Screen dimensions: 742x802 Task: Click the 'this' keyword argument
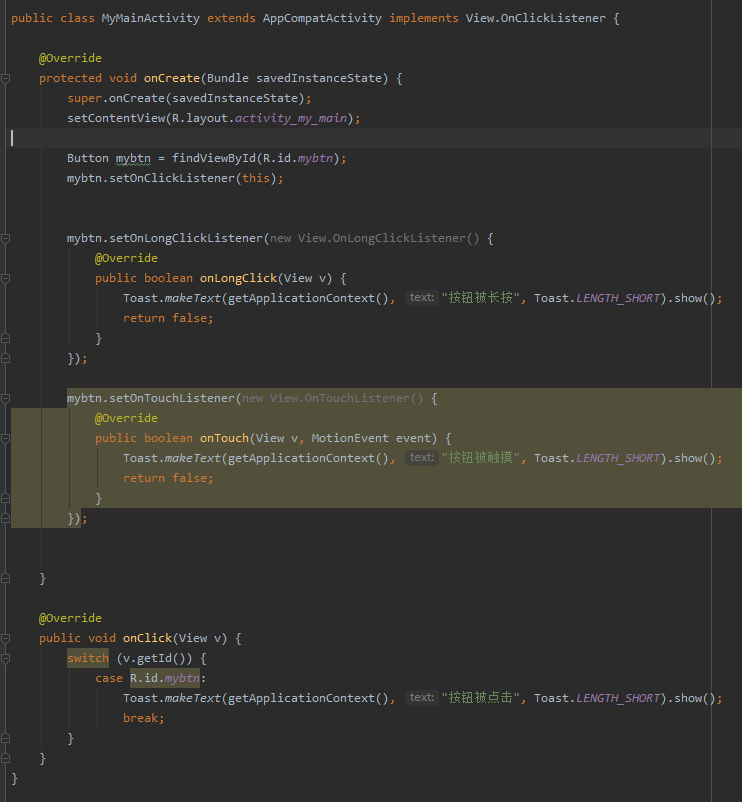pos(256,178)
